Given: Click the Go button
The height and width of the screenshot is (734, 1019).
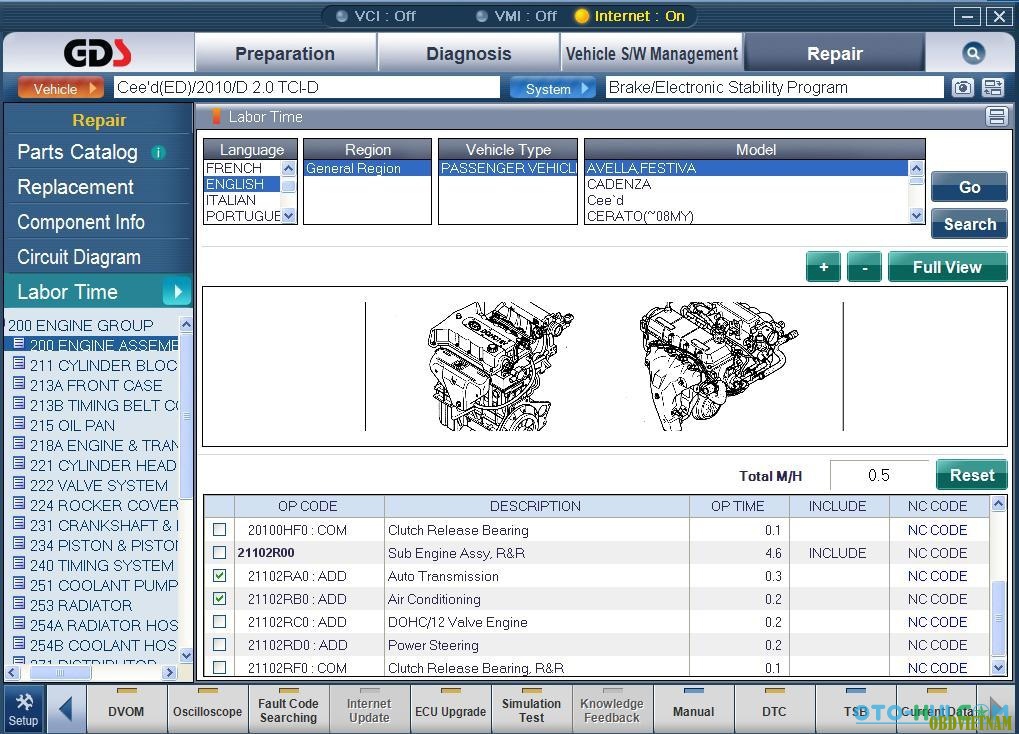Looking at the screenshot, I should pos(969,187).
